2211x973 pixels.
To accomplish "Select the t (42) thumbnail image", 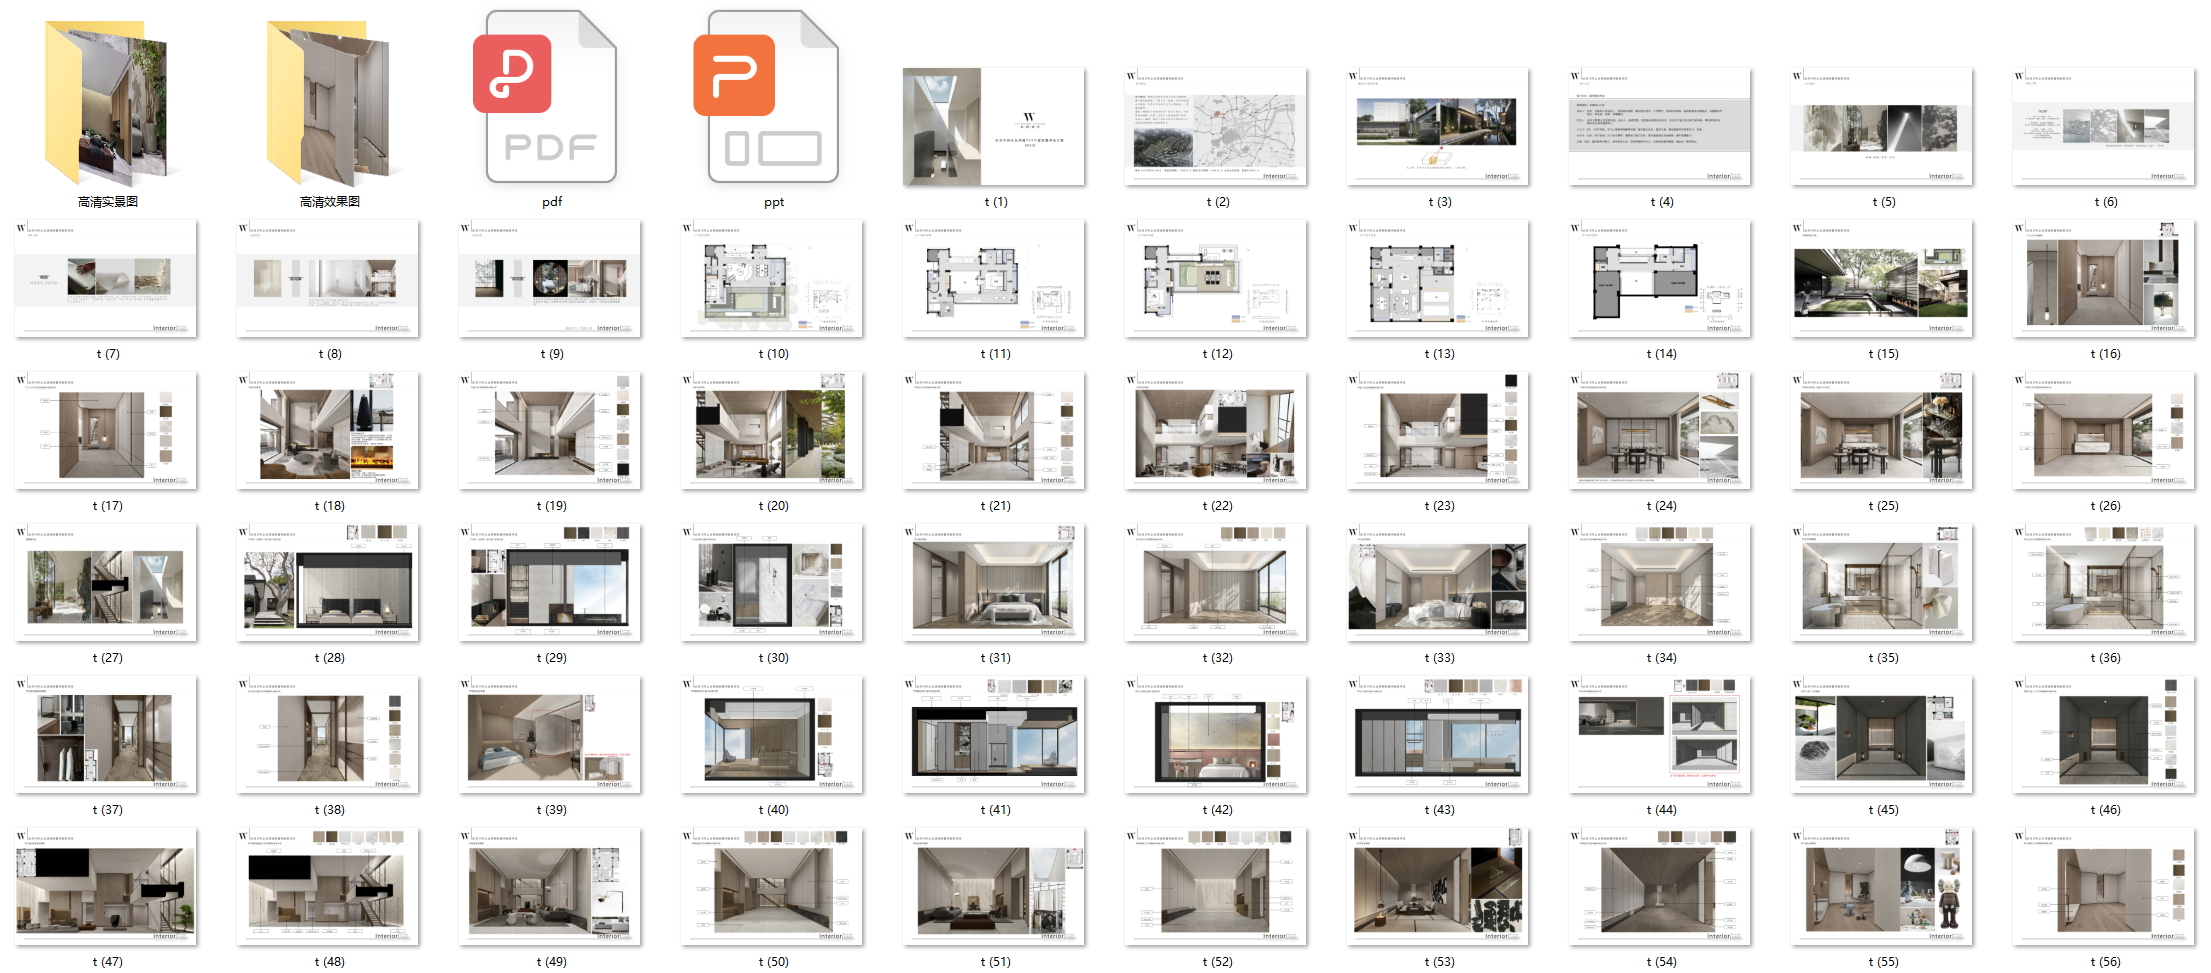I will [1215, 736].
